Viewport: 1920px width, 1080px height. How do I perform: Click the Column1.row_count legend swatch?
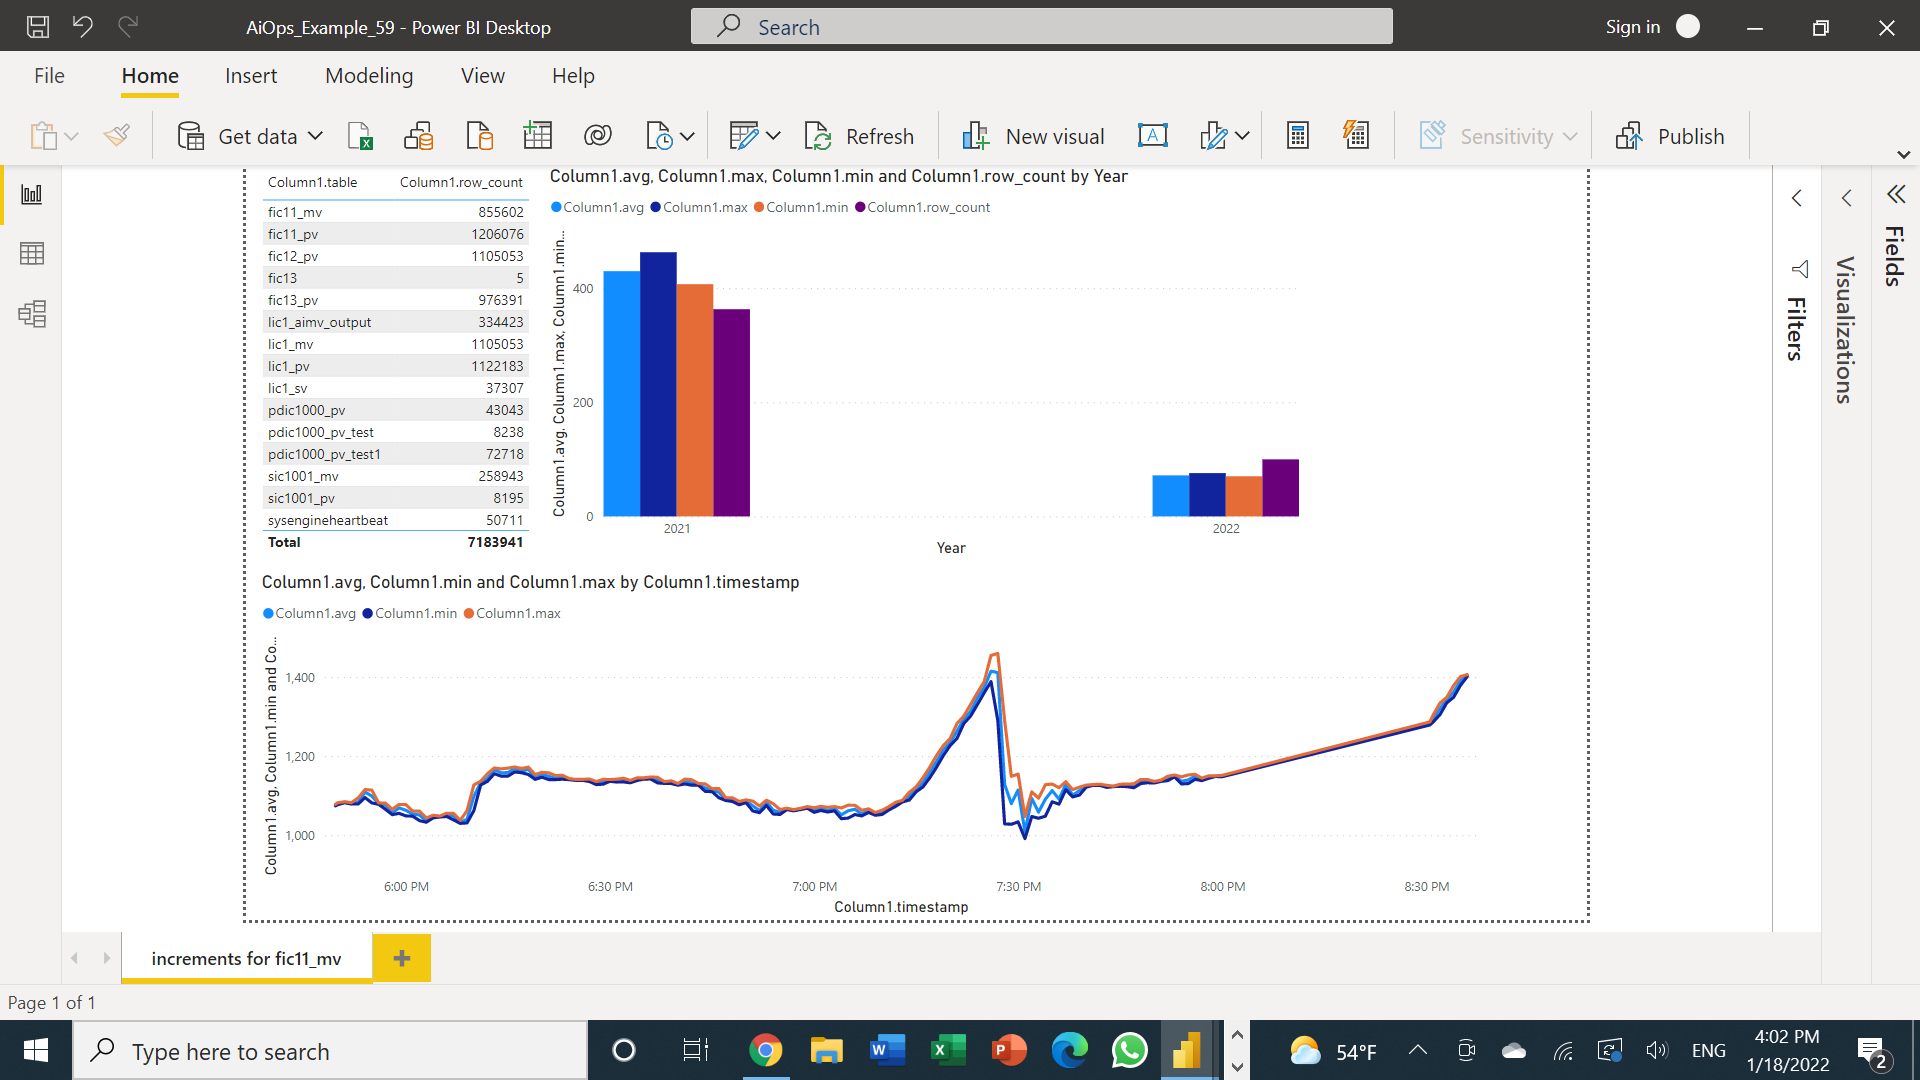(860, 207)
